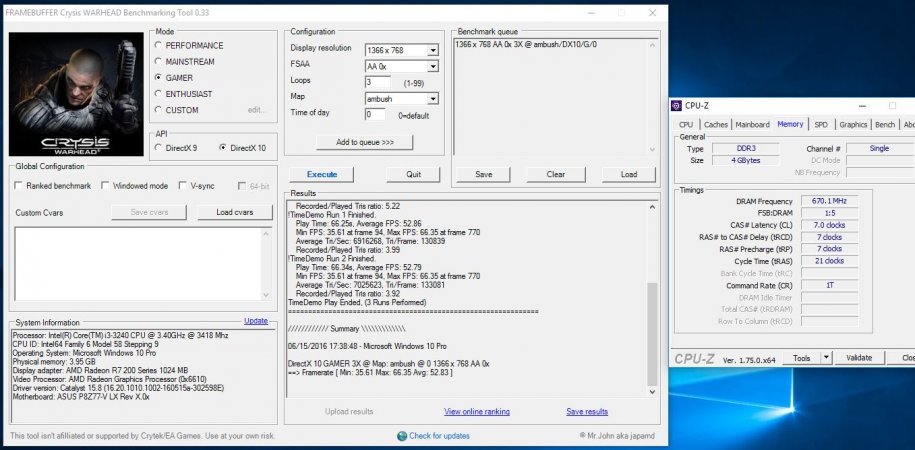Click the globe icon beside Check for updates

[402, 436]
